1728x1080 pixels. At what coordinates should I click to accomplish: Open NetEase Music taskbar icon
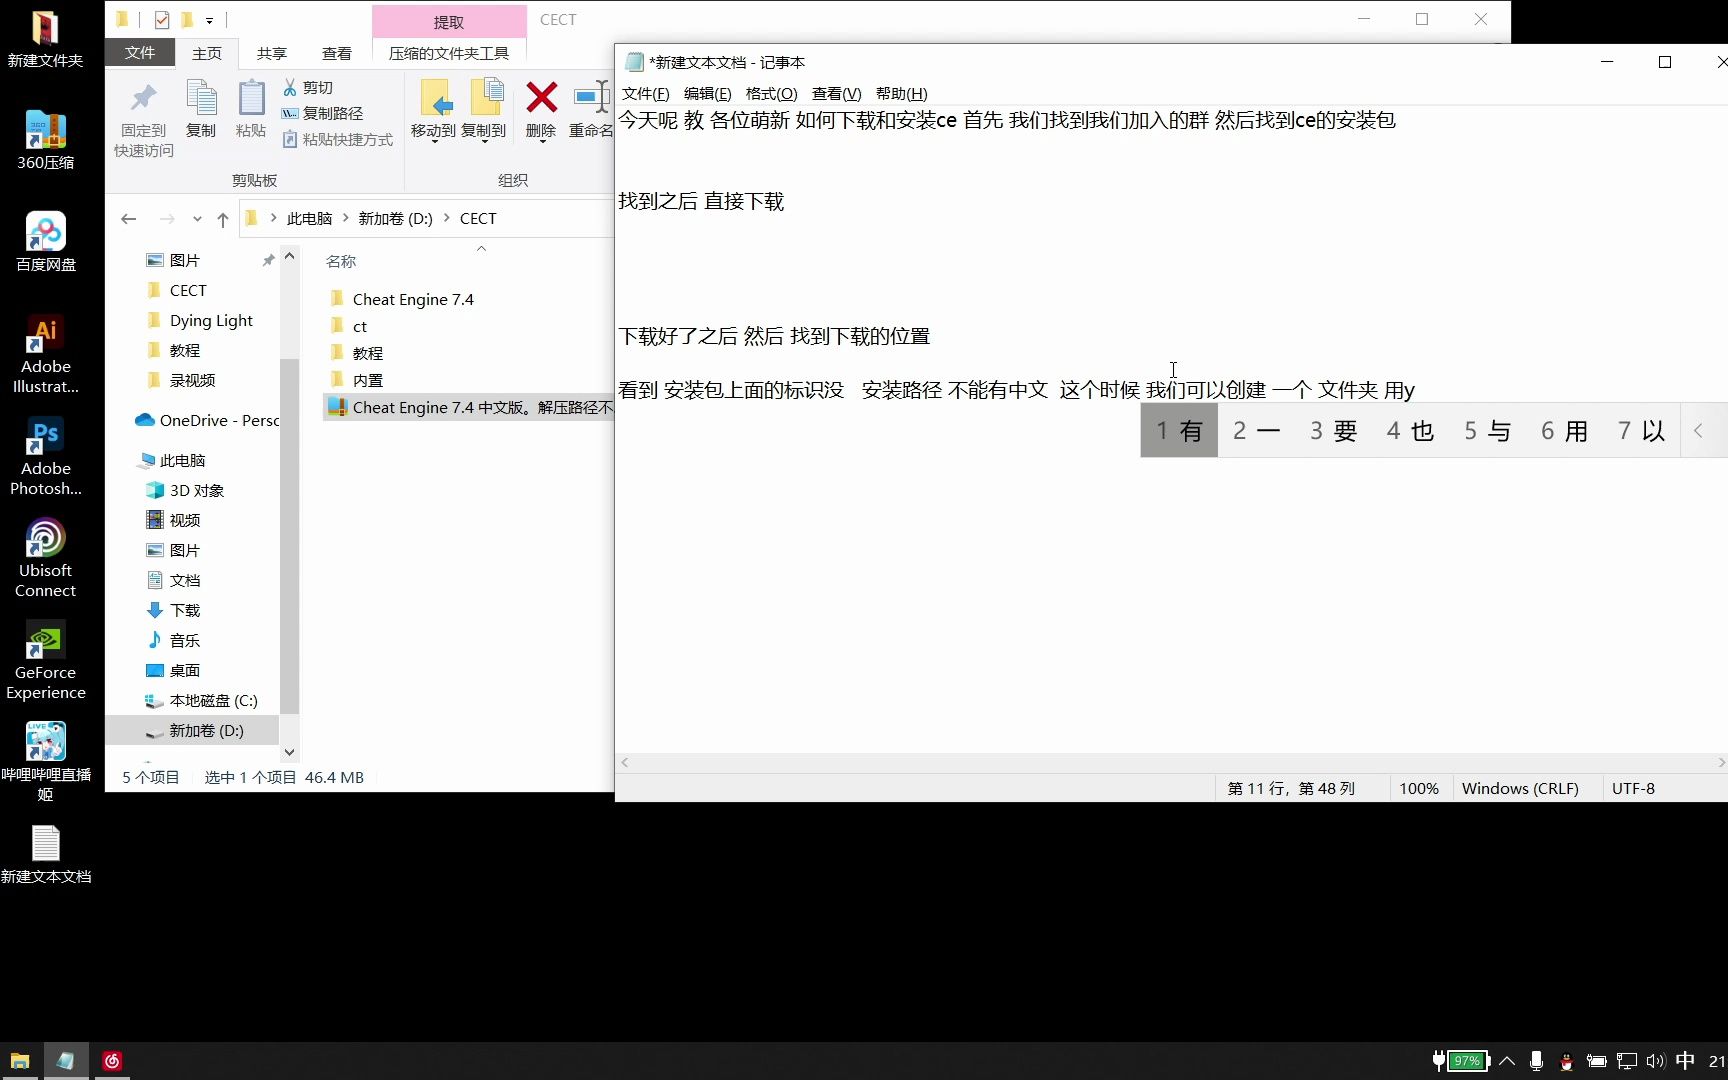[x=112, y=1061]
